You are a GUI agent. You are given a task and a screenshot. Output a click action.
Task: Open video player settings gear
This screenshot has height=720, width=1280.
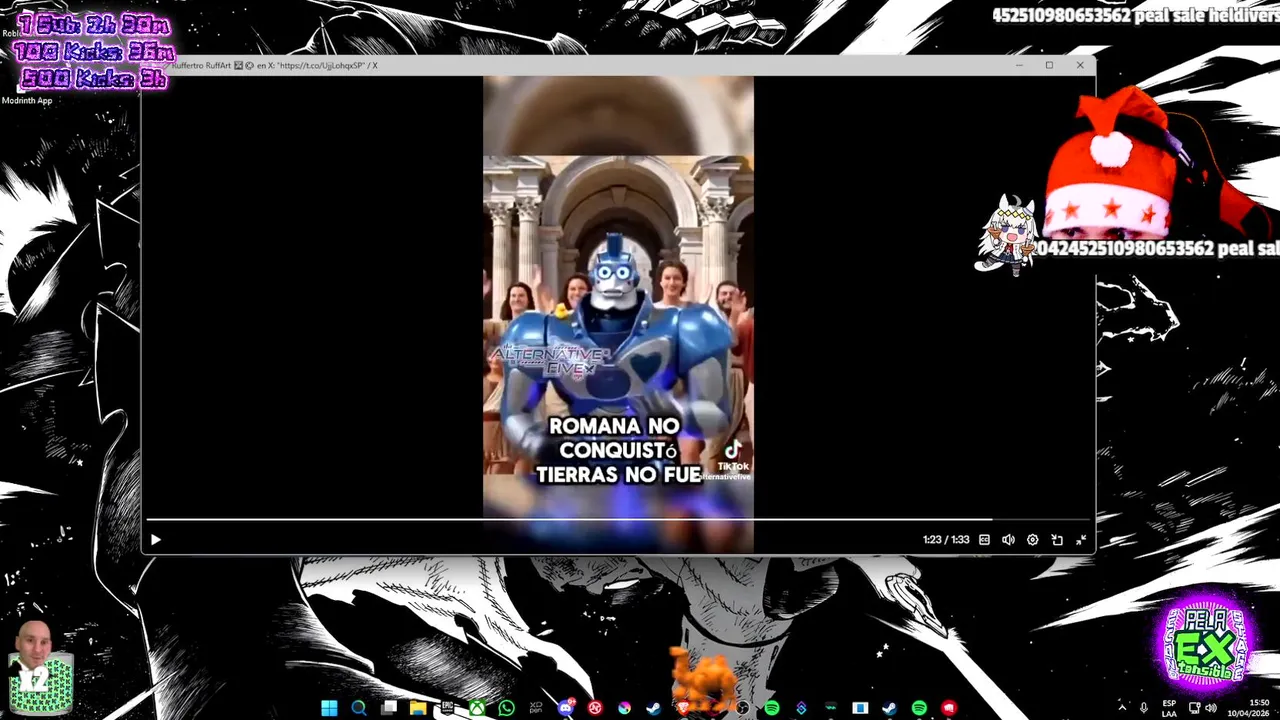coord(1032,540)
